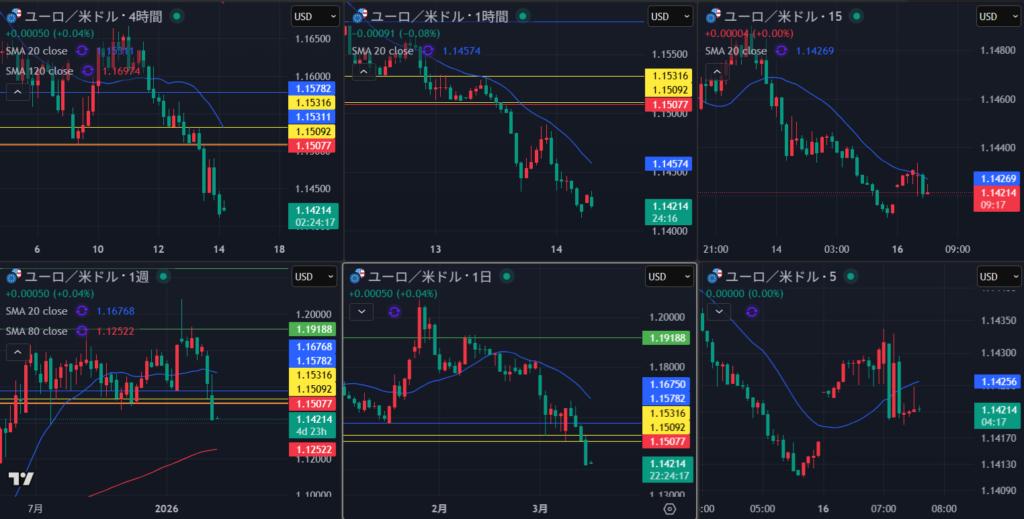Open chart settings gear in daily chart
The image size is (1024, 519).
tap(669, 509)
